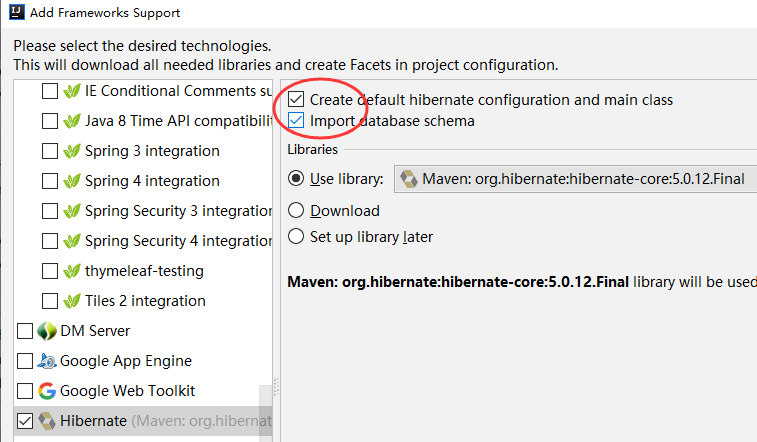Click the Spring 3 integration leaf icon
Viewport: 757px width, 442px height.
click(72, 151)
